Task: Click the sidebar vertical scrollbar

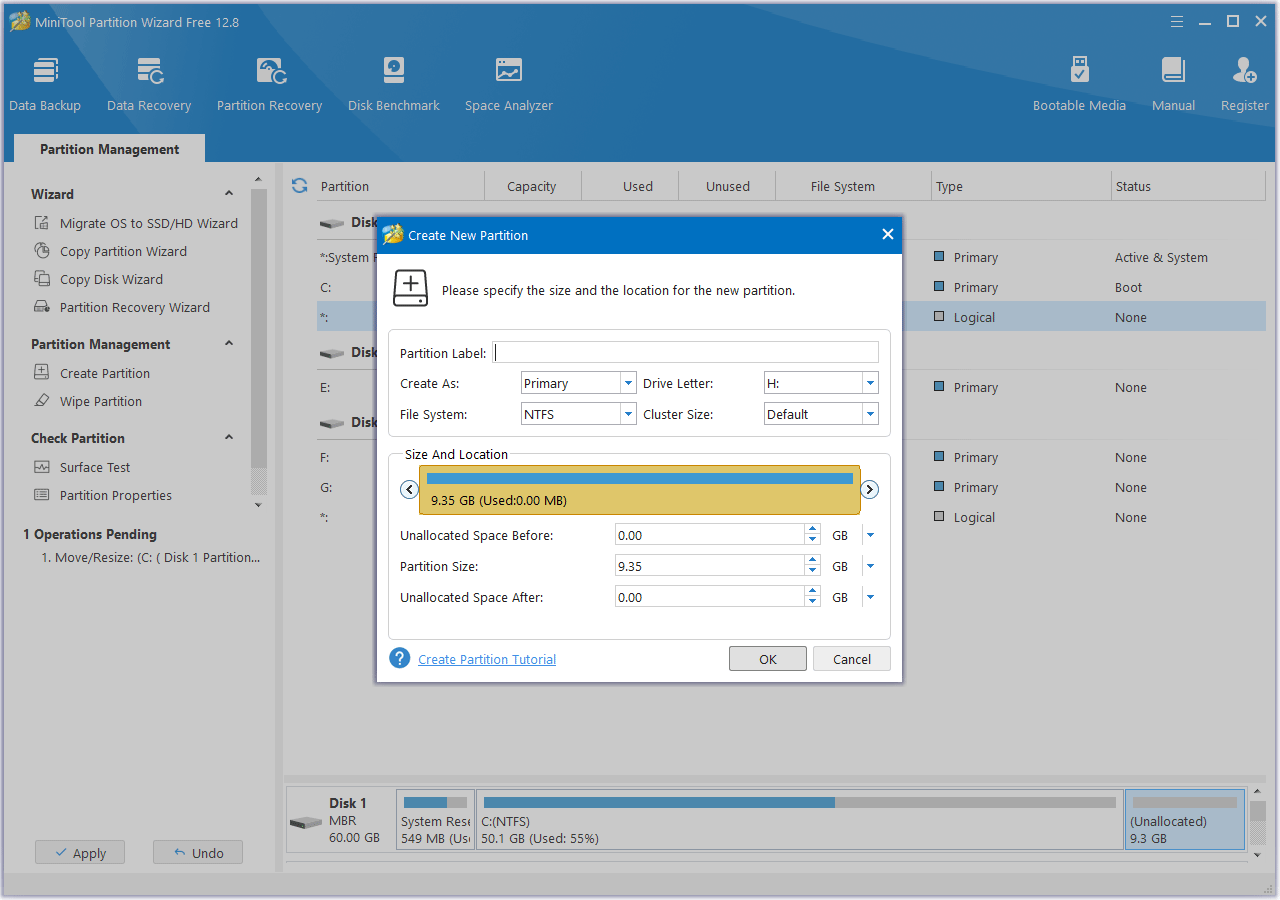Action: point(259,330)
